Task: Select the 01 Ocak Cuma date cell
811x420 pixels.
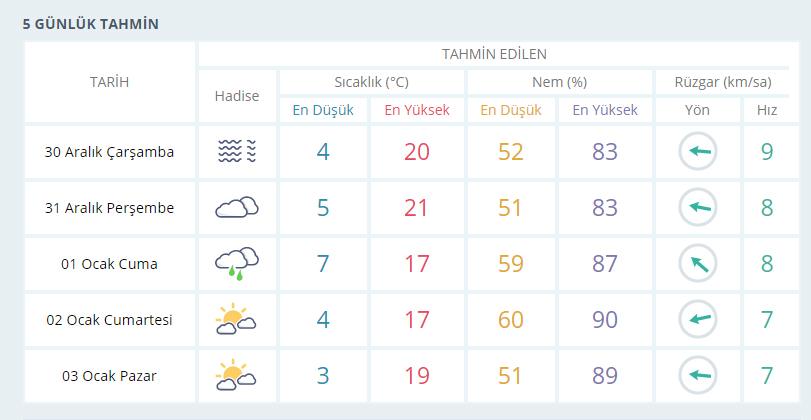Action: point(110,264)
